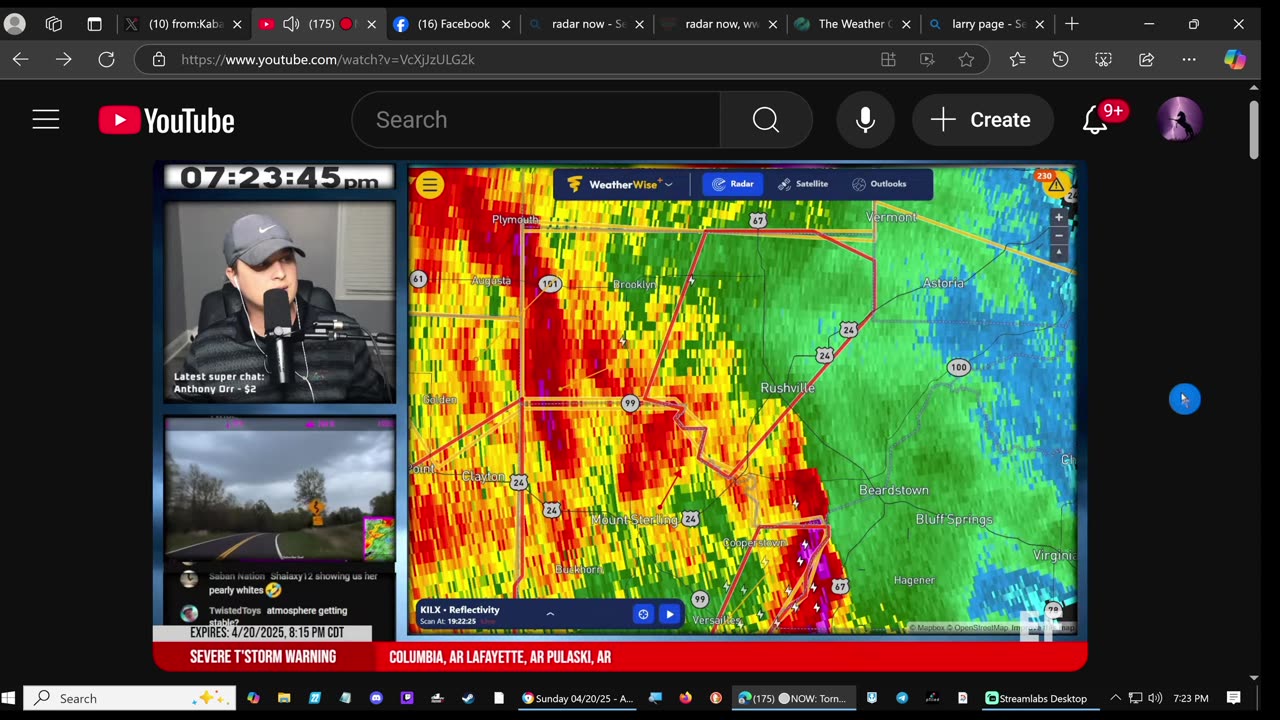The height and width of the screenshot is (720, 1280).
Task: View site information lock icon
Action: point(159,60)
